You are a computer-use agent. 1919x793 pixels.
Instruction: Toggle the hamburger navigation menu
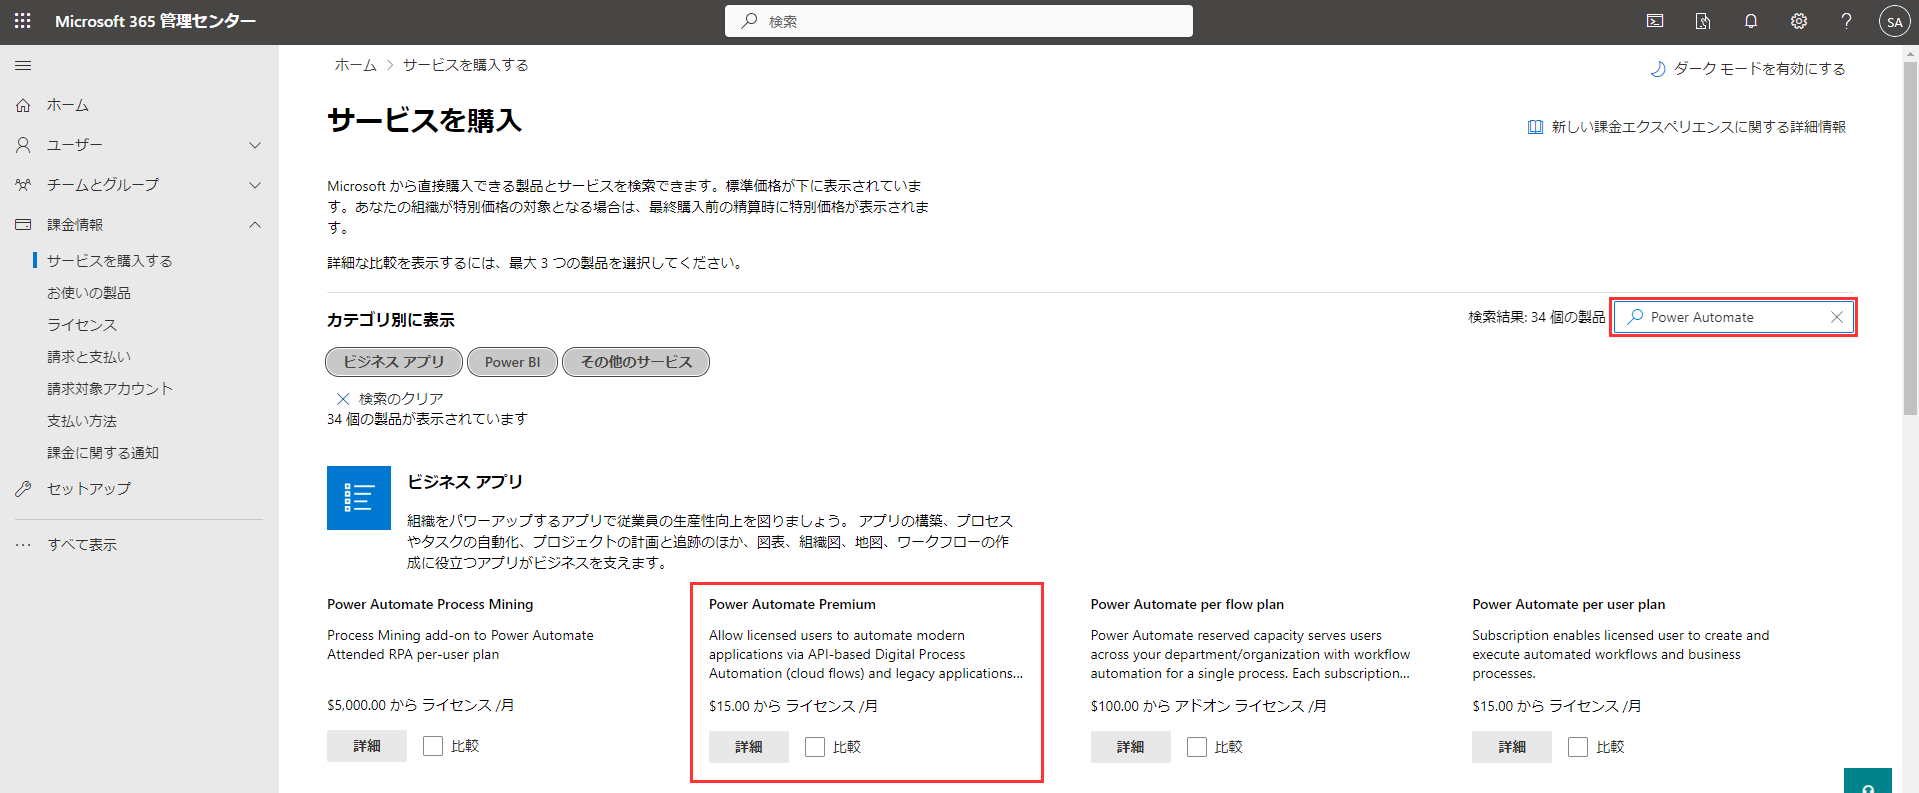tap(23, 65)
